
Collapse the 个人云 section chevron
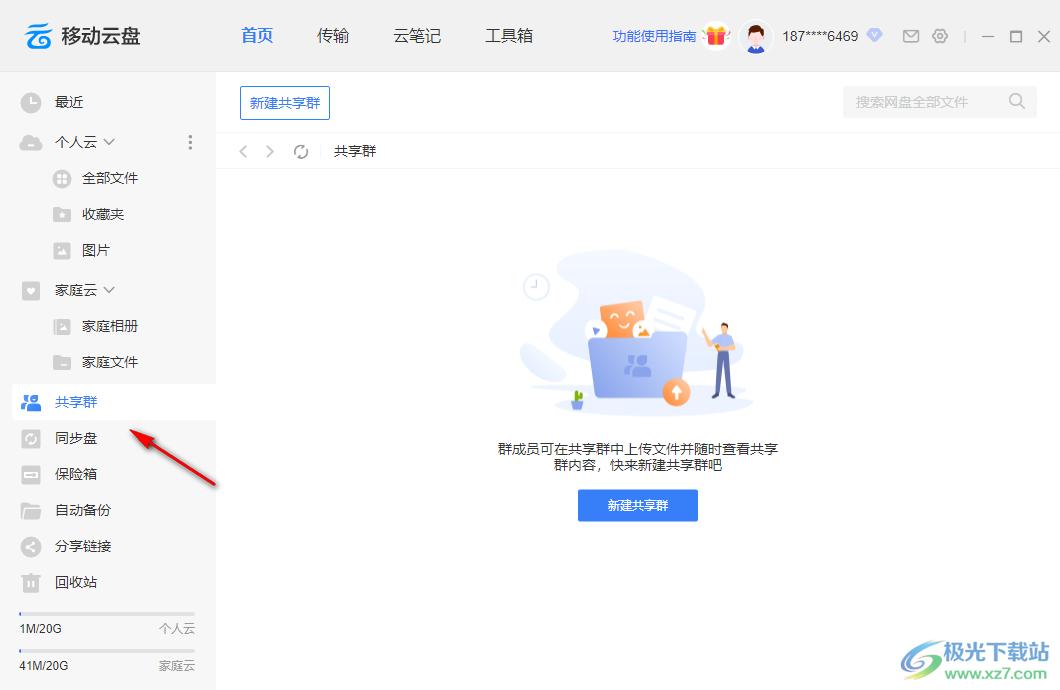click(x=110, y=142)
